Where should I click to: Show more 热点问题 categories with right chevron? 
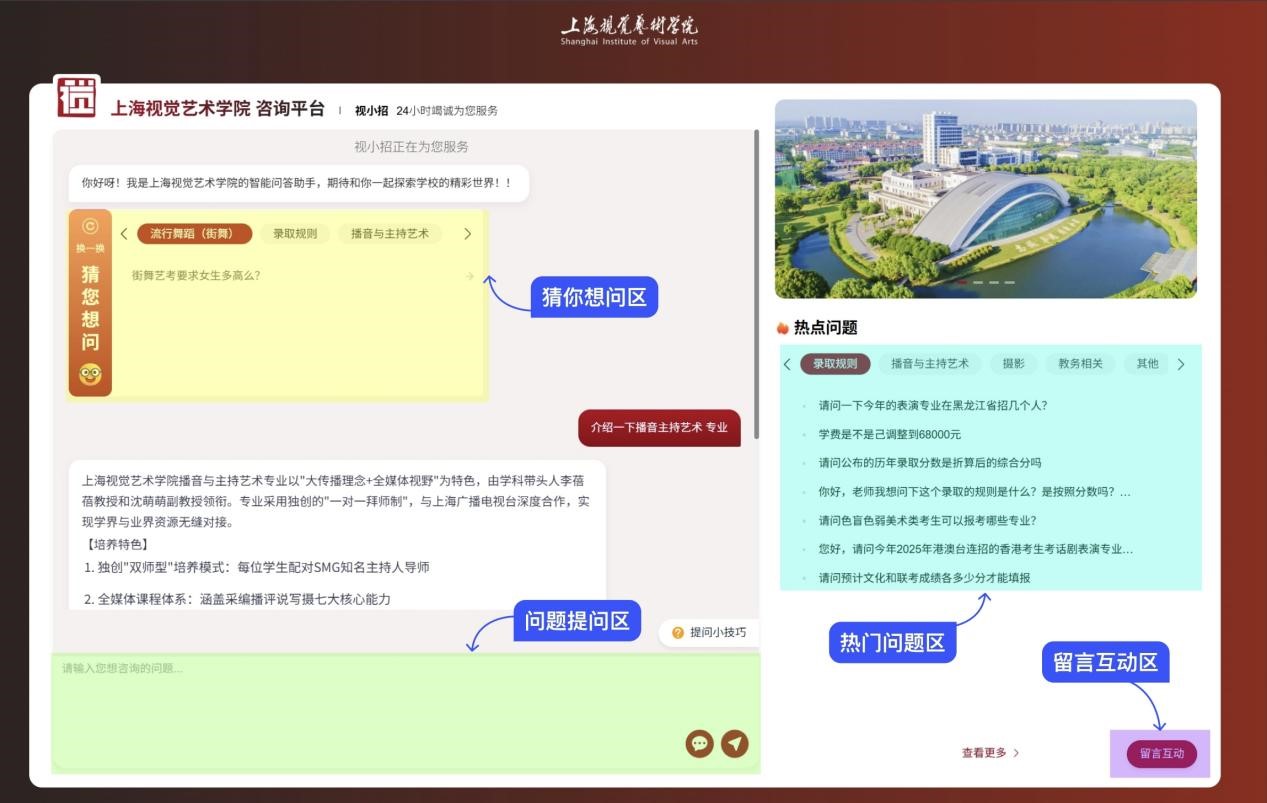[x=1181, y=364]
